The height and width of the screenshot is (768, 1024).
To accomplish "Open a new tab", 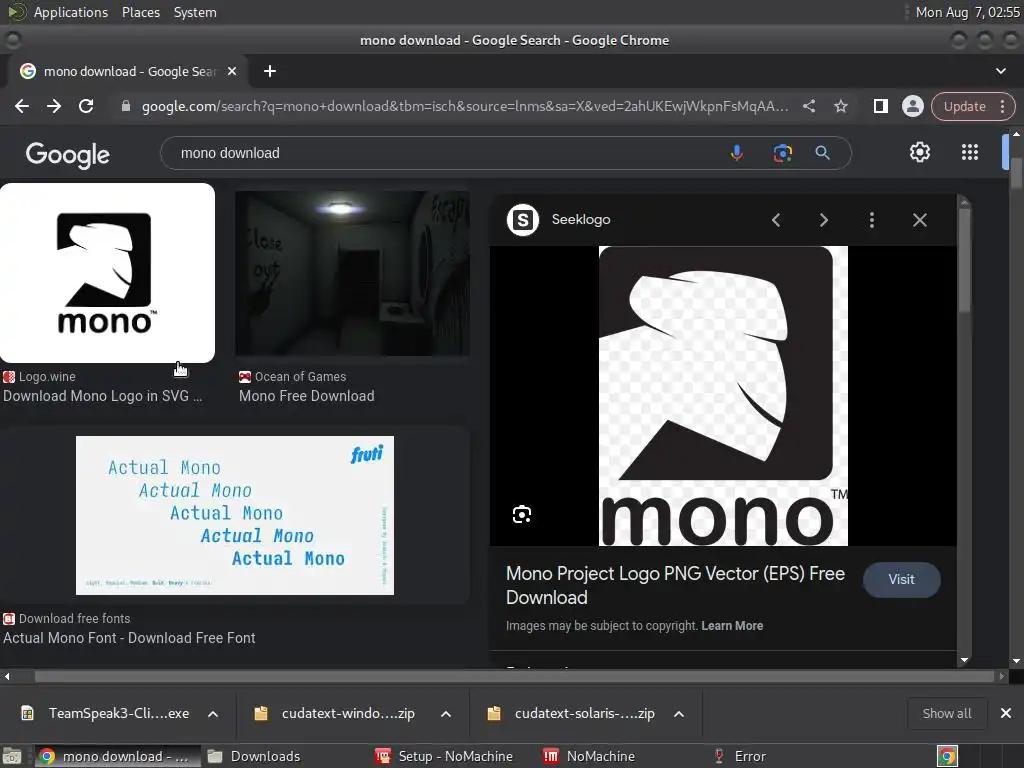I will pos(270,71).
